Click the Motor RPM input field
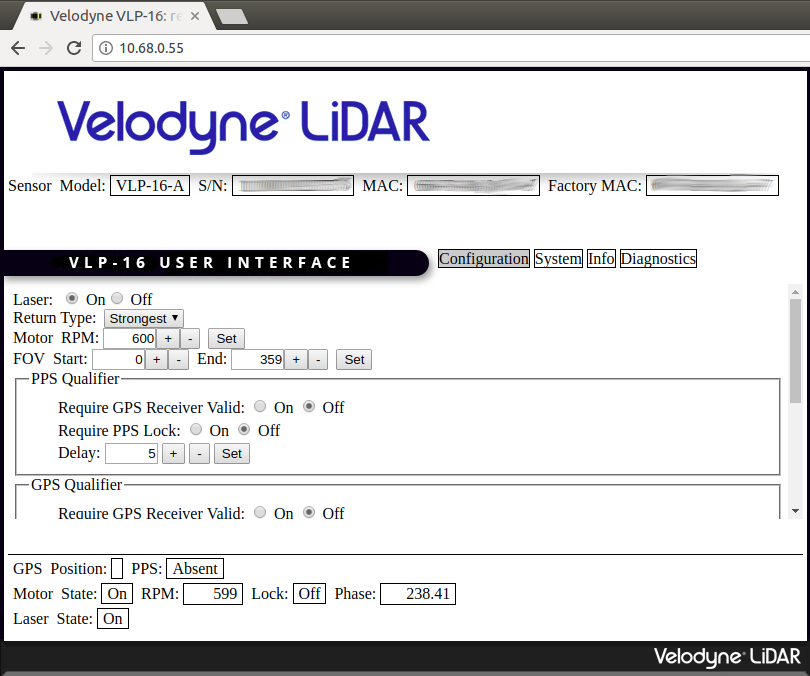Screen dimensions: 810x676 point(130,339)
